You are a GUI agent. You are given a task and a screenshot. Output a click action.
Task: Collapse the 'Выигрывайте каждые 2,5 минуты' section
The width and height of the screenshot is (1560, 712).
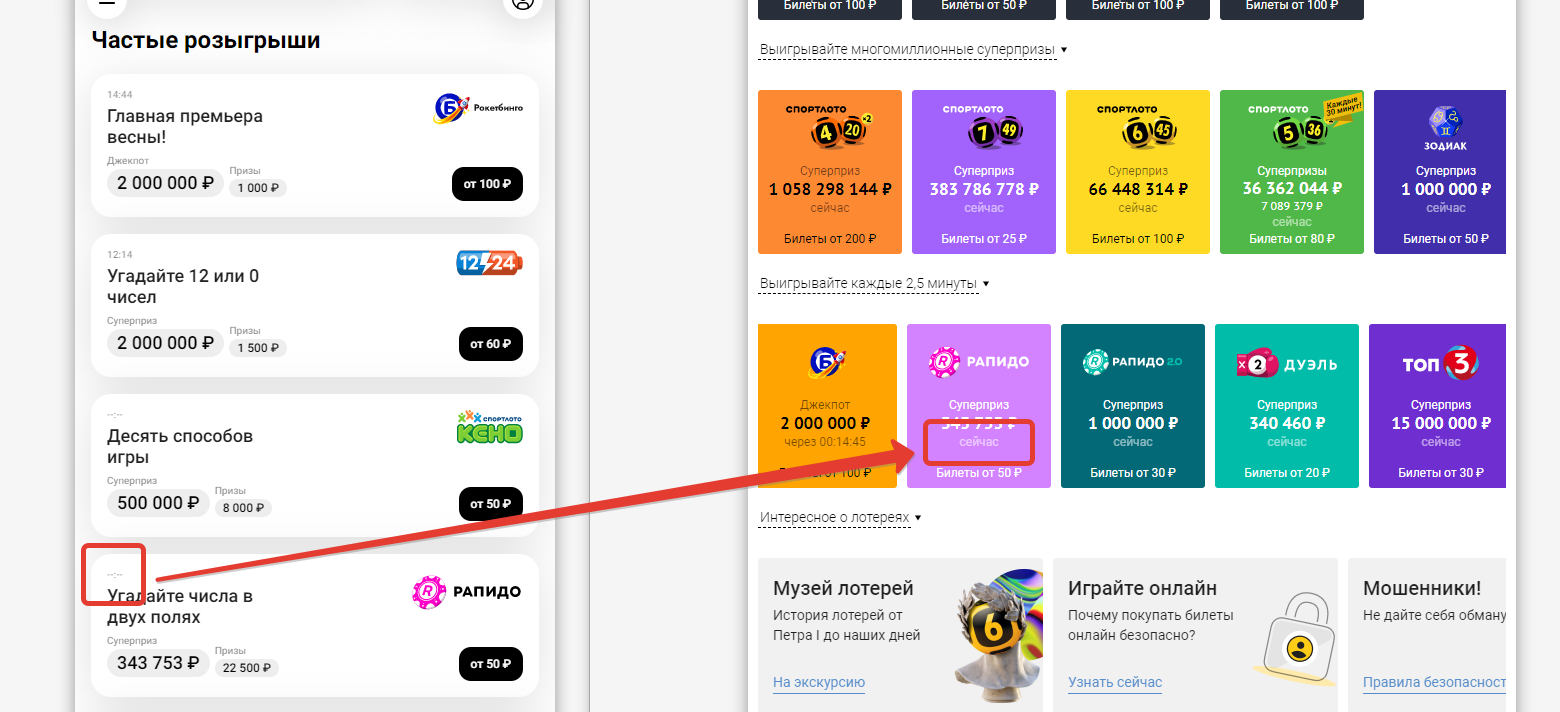pyautogui.click(x=873, y=284)
